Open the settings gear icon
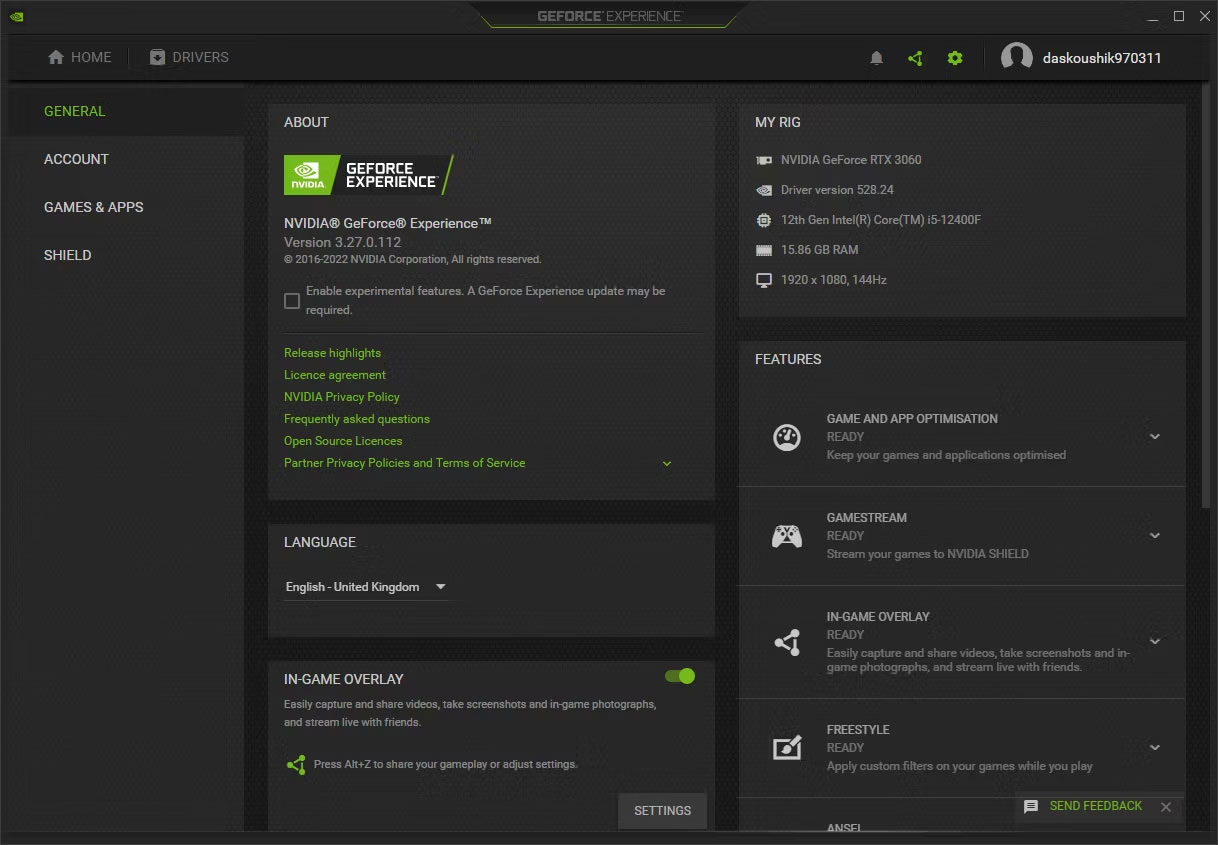This screenshot has height=845, width=1218. point(955,58)
